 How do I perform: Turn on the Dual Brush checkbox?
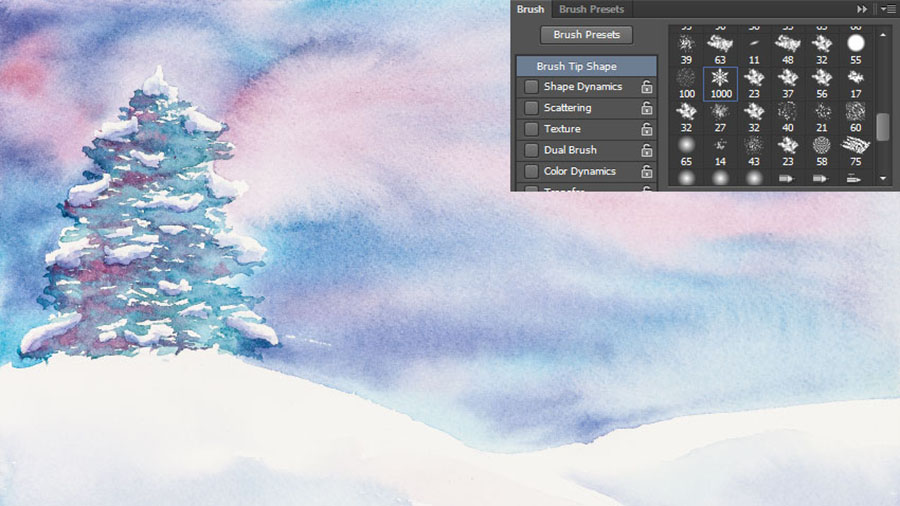tap(531, 150)
